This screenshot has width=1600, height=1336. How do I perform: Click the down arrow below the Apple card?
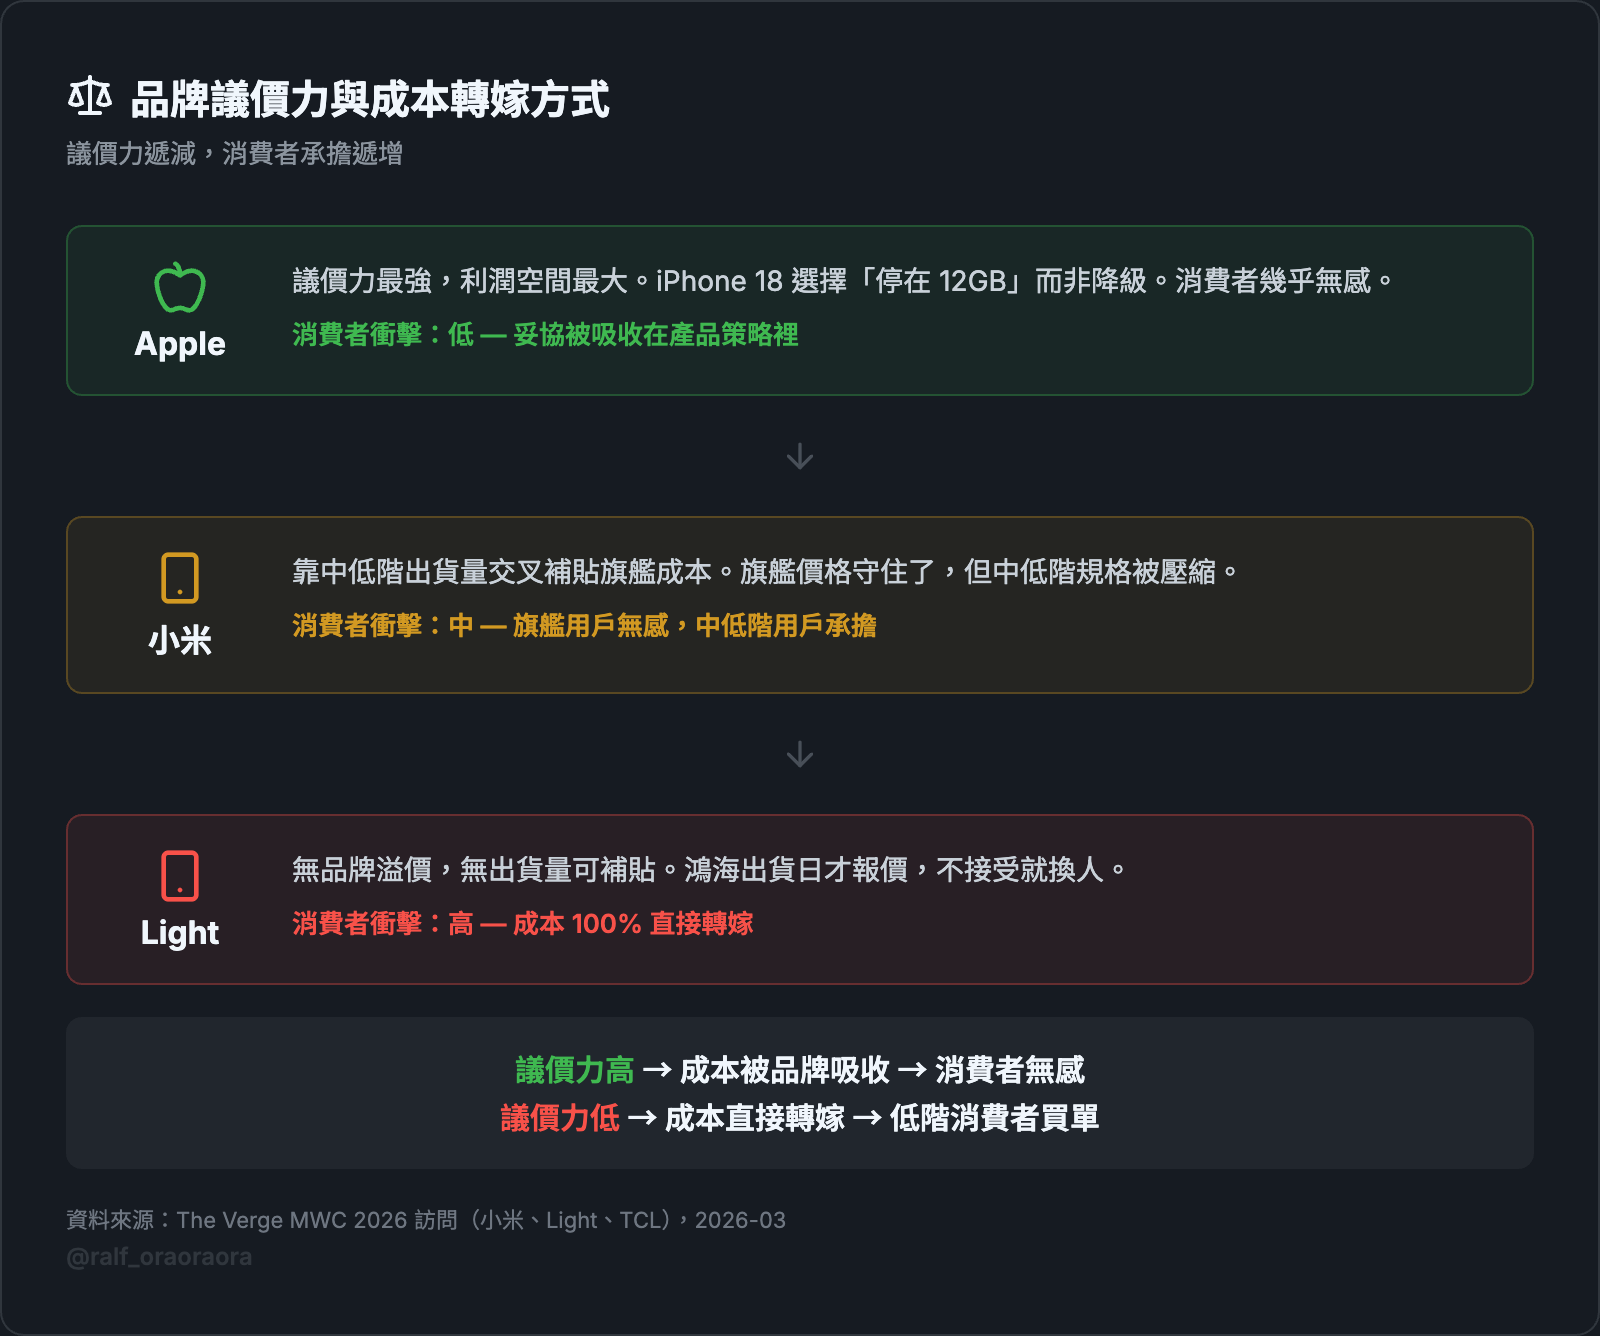coord(800,457)
